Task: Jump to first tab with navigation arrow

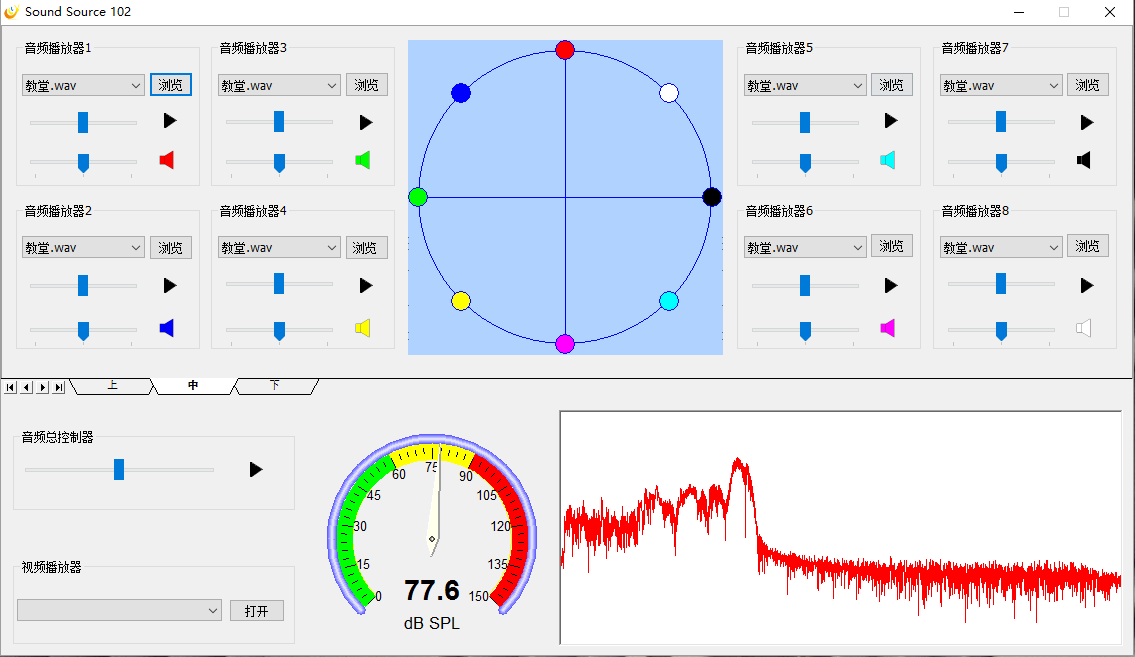Action: point(10,387)
